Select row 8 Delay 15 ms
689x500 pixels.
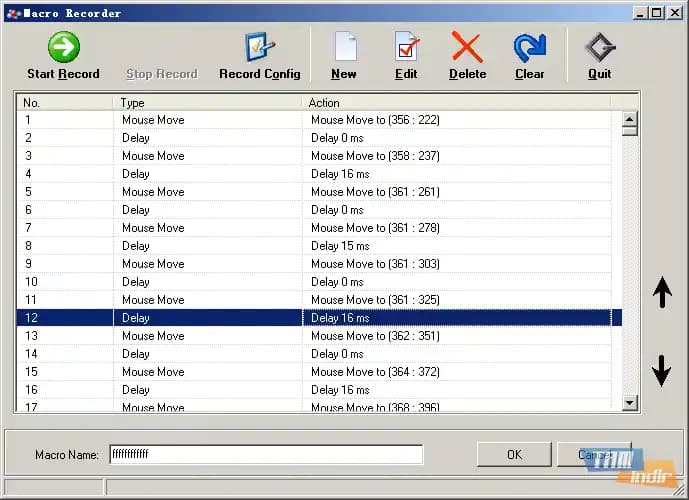point(340,246)
